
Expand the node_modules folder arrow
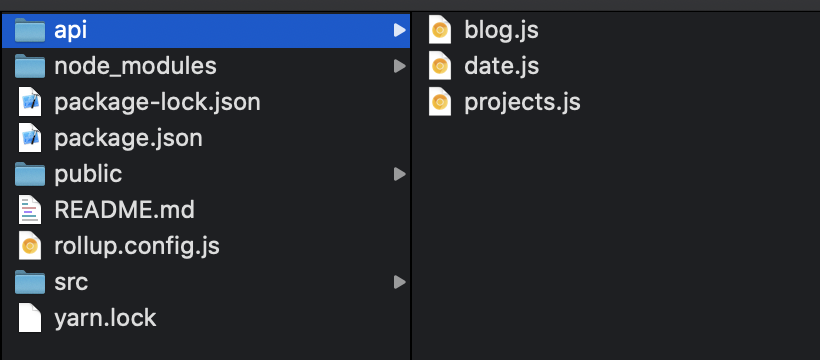point(400,66)
